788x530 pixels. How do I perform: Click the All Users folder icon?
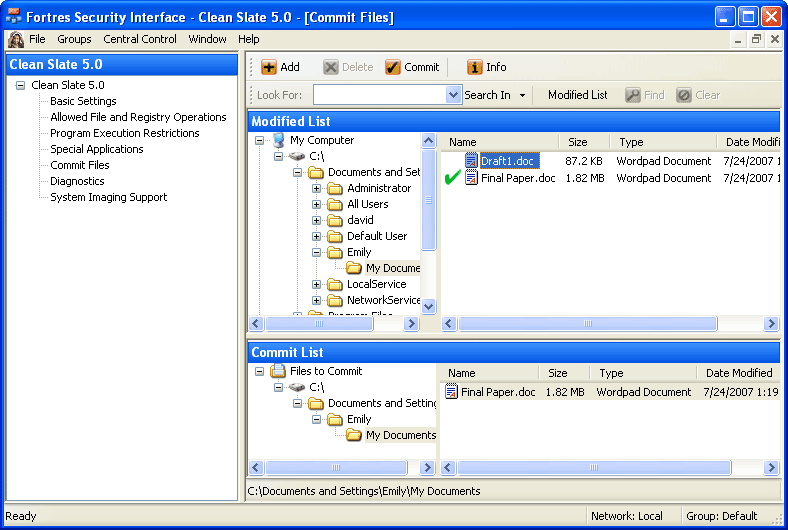[x=335, y=204]
